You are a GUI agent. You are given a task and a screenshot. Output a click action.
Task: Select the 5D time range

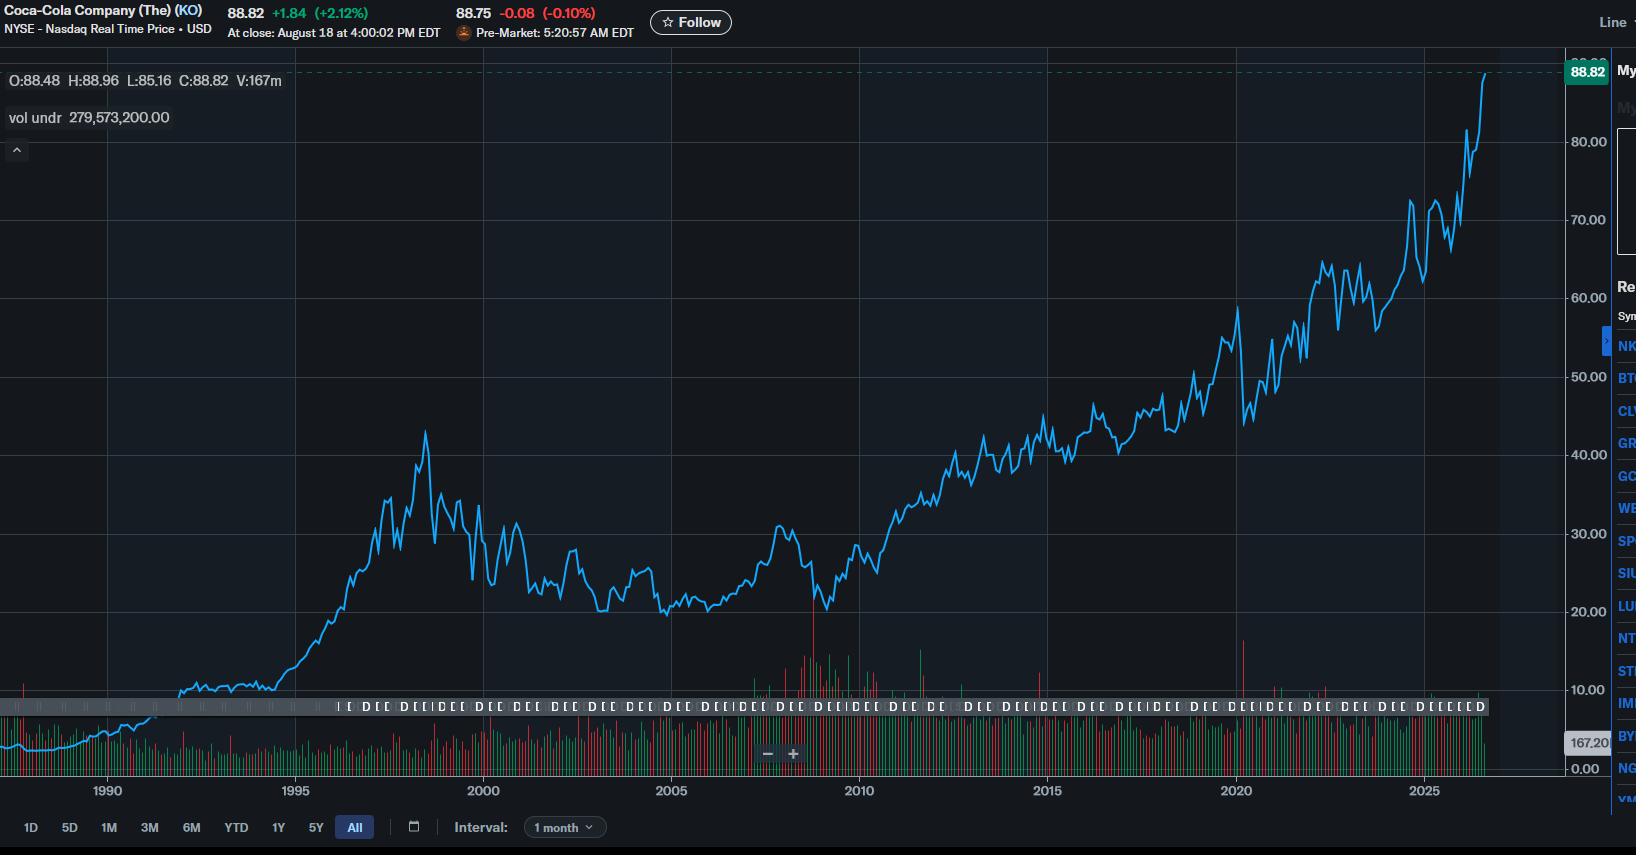tap(70, 827)
